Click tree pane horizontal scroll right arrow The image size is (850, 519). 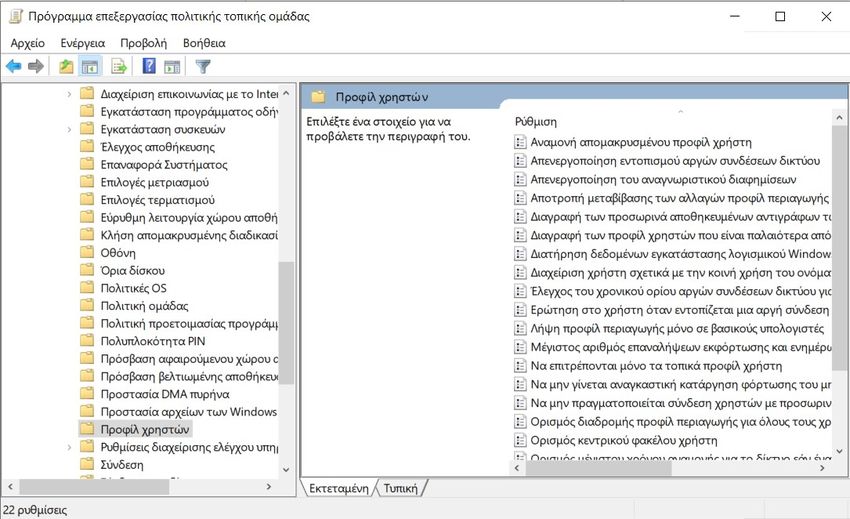269,486
